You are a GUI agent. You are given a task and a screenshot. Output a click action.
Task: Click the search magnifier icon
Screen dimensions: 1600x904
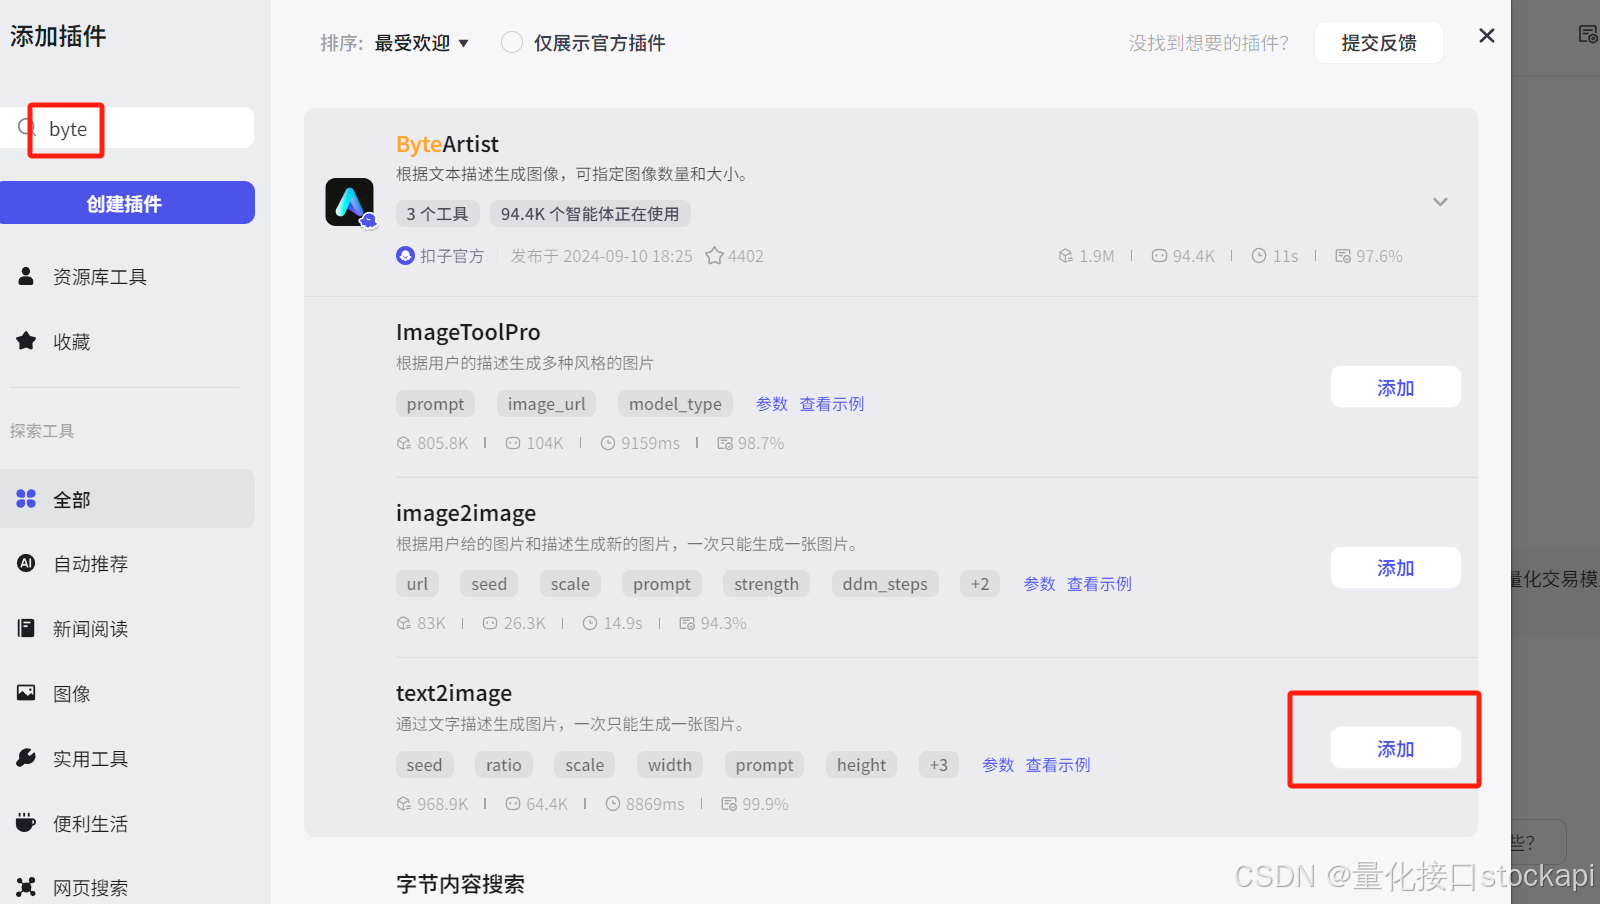(27, 128)
